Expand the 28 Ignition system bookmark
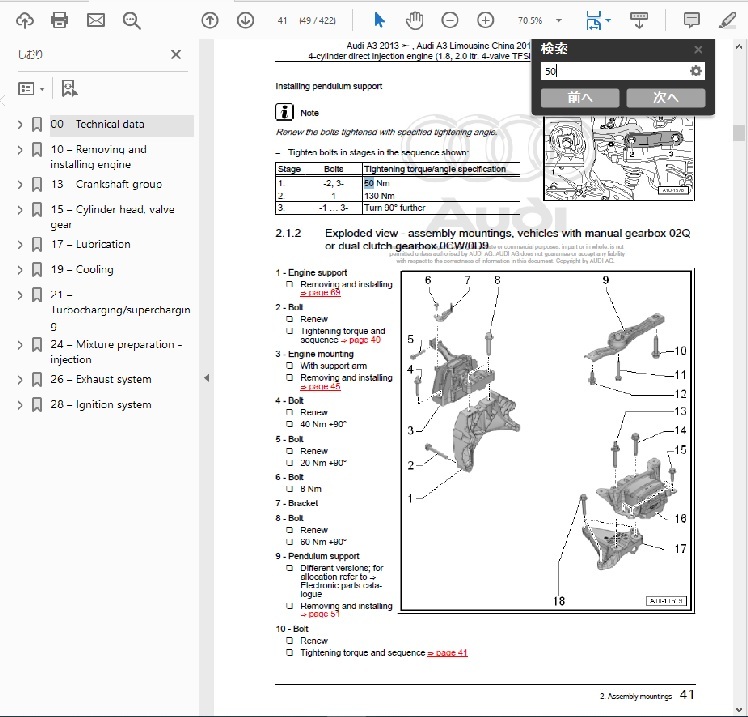This screenshot has height=717, width=748. pos(20,405)
